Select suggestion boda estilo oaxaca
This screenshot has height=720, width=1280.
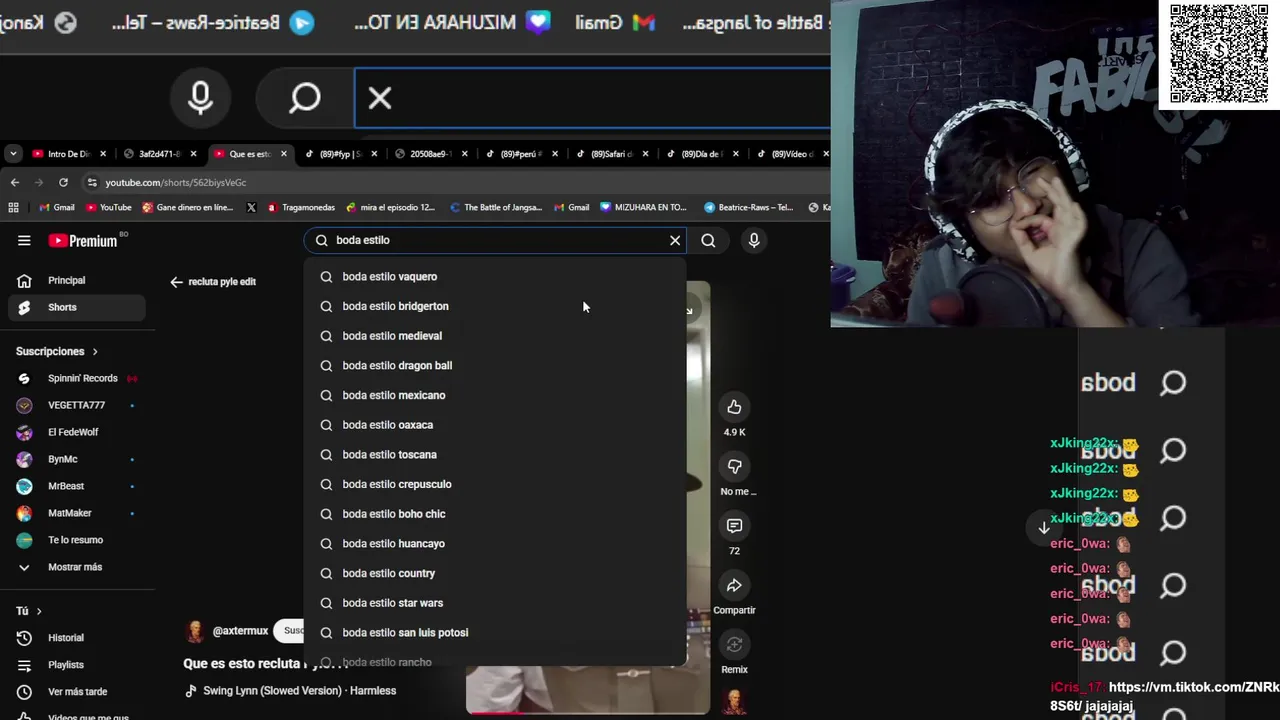(496, 425)
